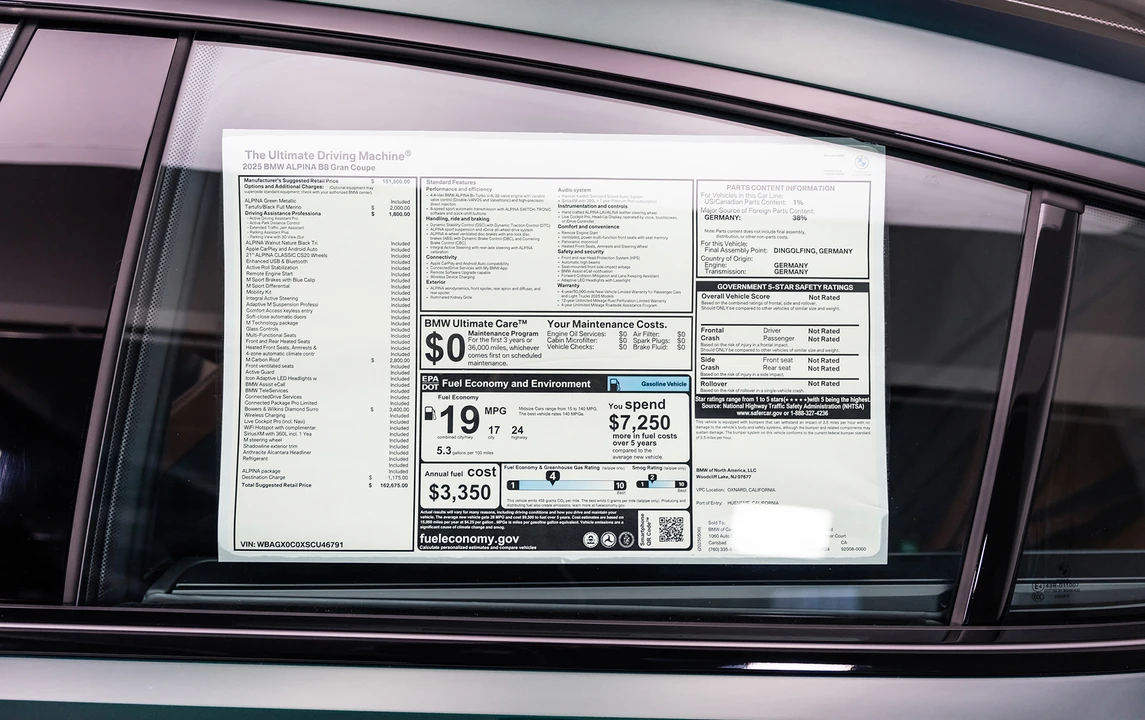Screen dimensions: 1145x720
Task: Click the 17 city MPG value
Action: (x=494, y=430)
